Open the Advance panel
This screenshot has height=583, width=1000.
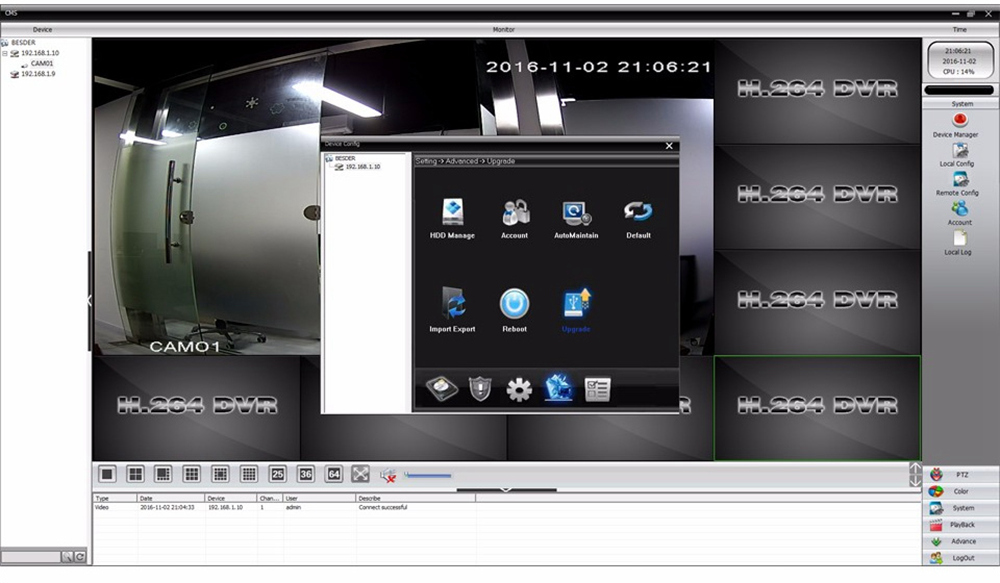click(x=961, y=541)
